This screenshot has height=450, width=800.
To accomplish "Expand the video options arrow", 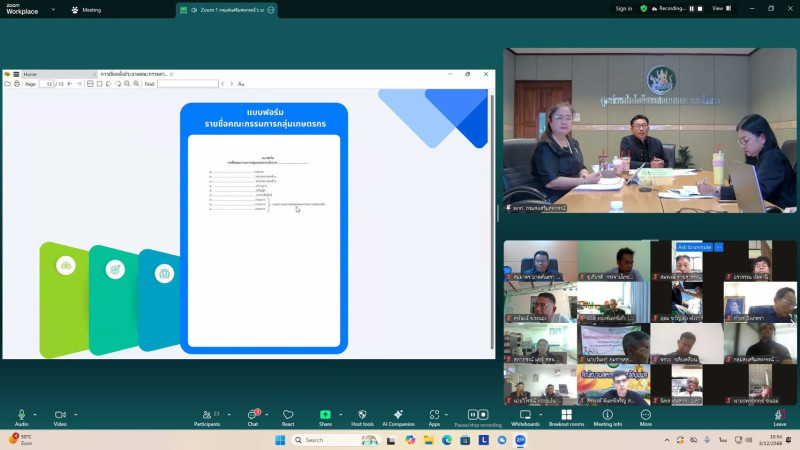I will 75,413.
